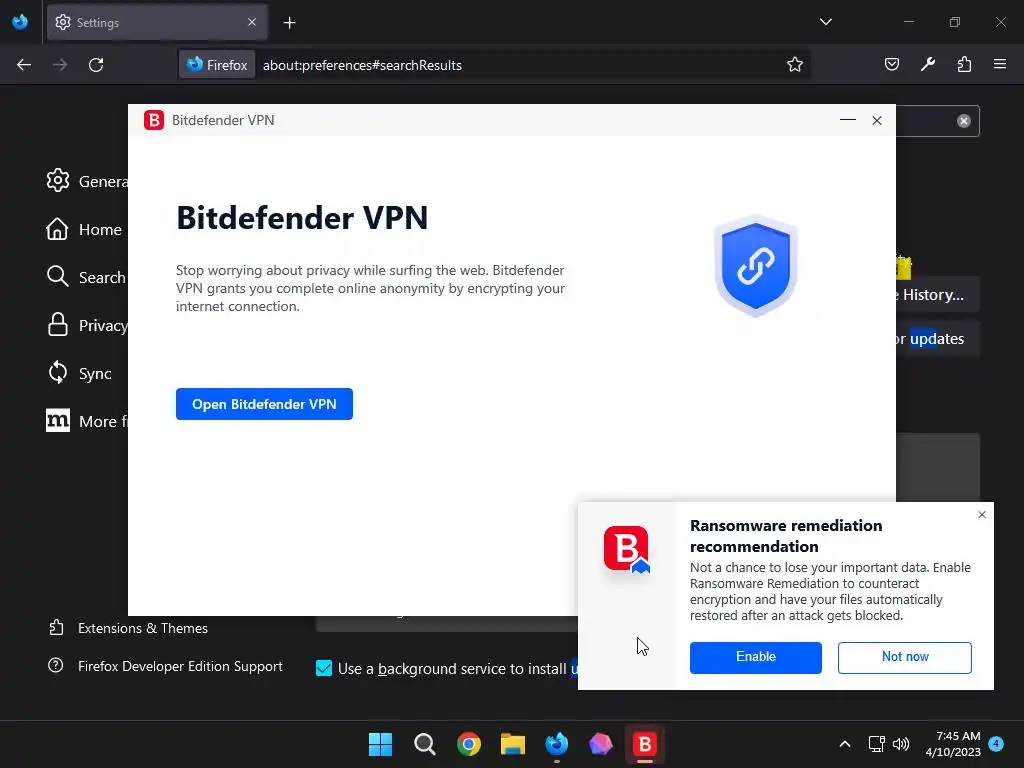Click the Bitdefender B icon in VPN title bar

click(x=153, y=120)
